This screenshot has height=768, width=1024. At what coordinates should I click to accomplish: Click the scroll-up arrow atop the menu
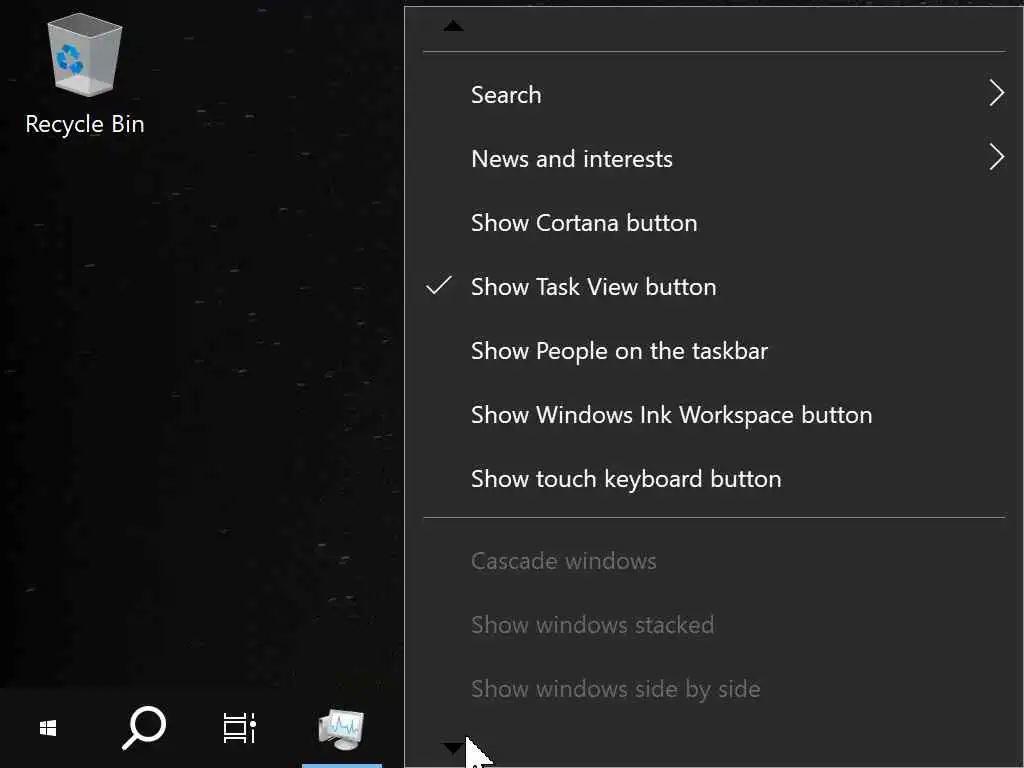453,26
